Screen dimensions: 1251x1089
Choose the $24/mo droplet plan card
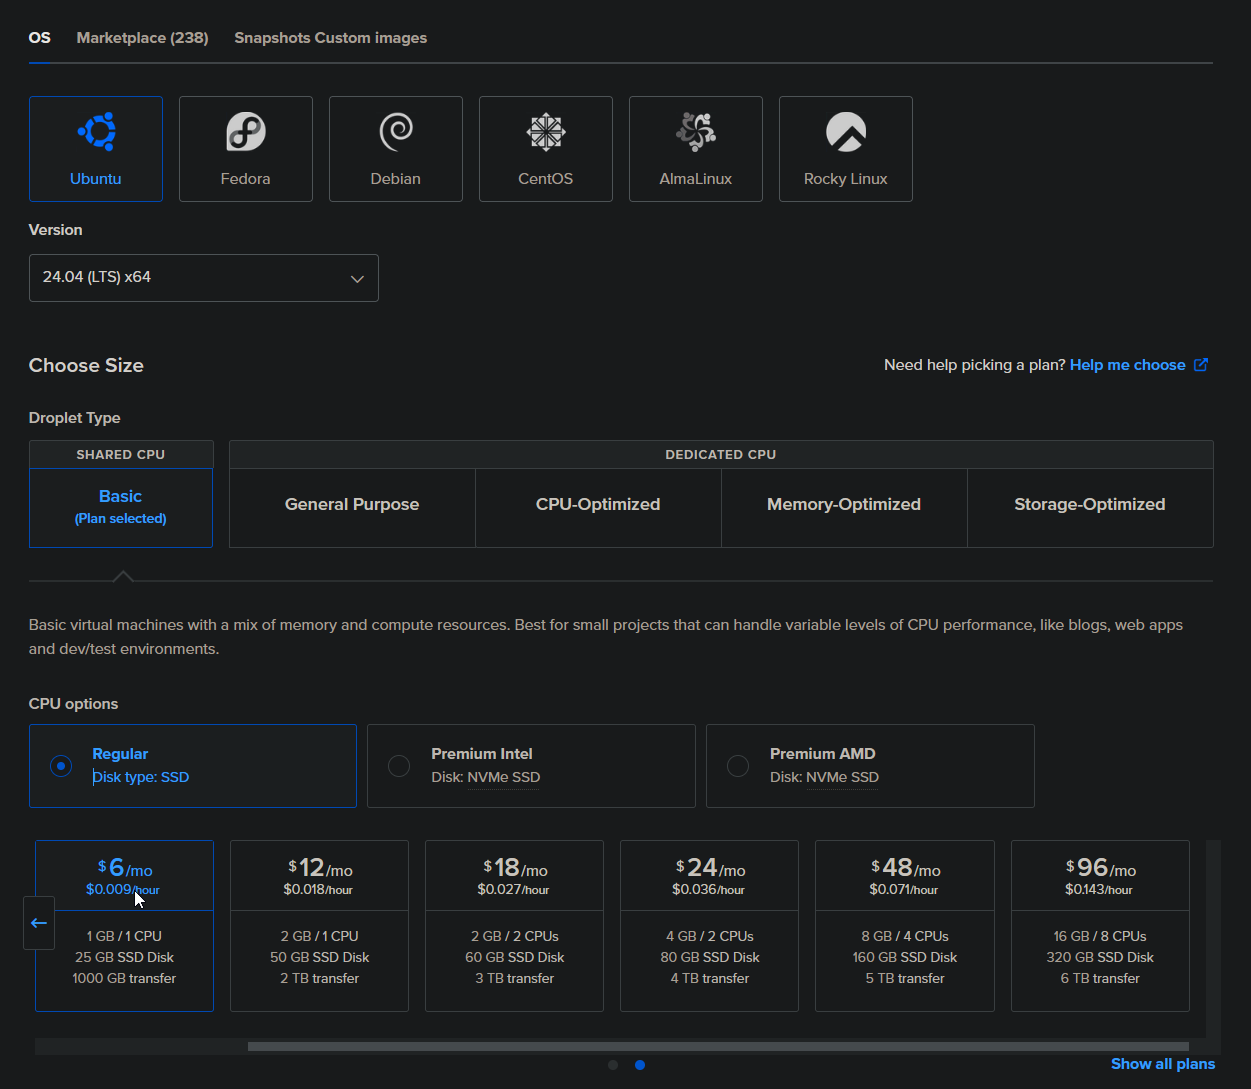click(x=709, y=925)
